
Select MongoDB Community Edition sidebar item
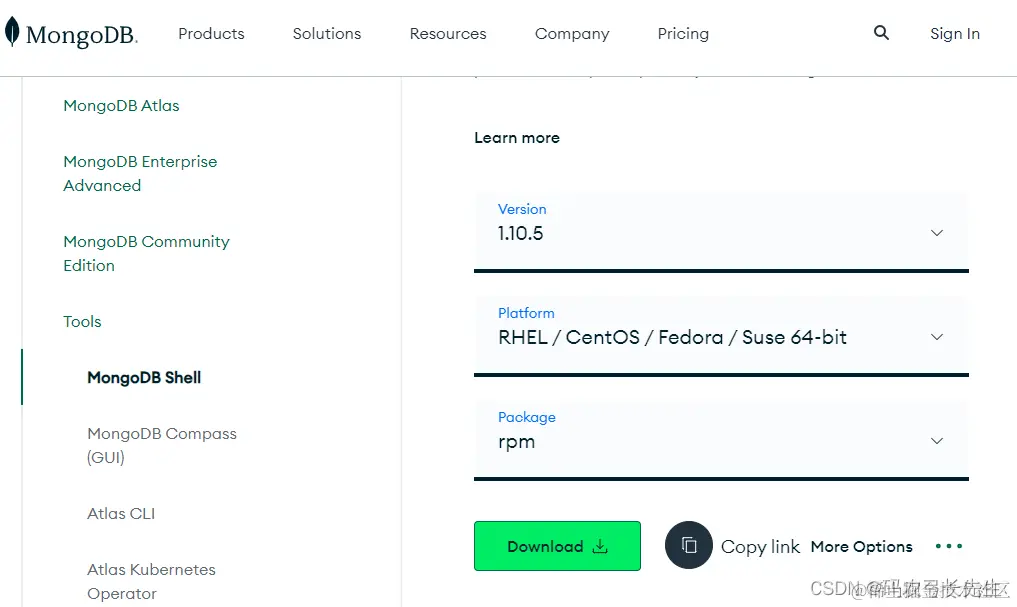tap(146, 253)
